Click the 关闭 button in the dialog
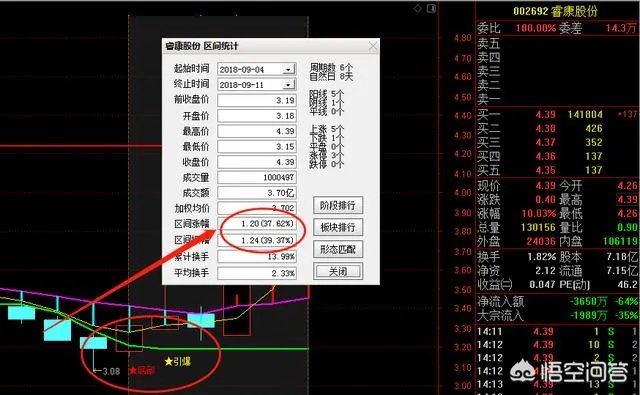 pos(338,271)
